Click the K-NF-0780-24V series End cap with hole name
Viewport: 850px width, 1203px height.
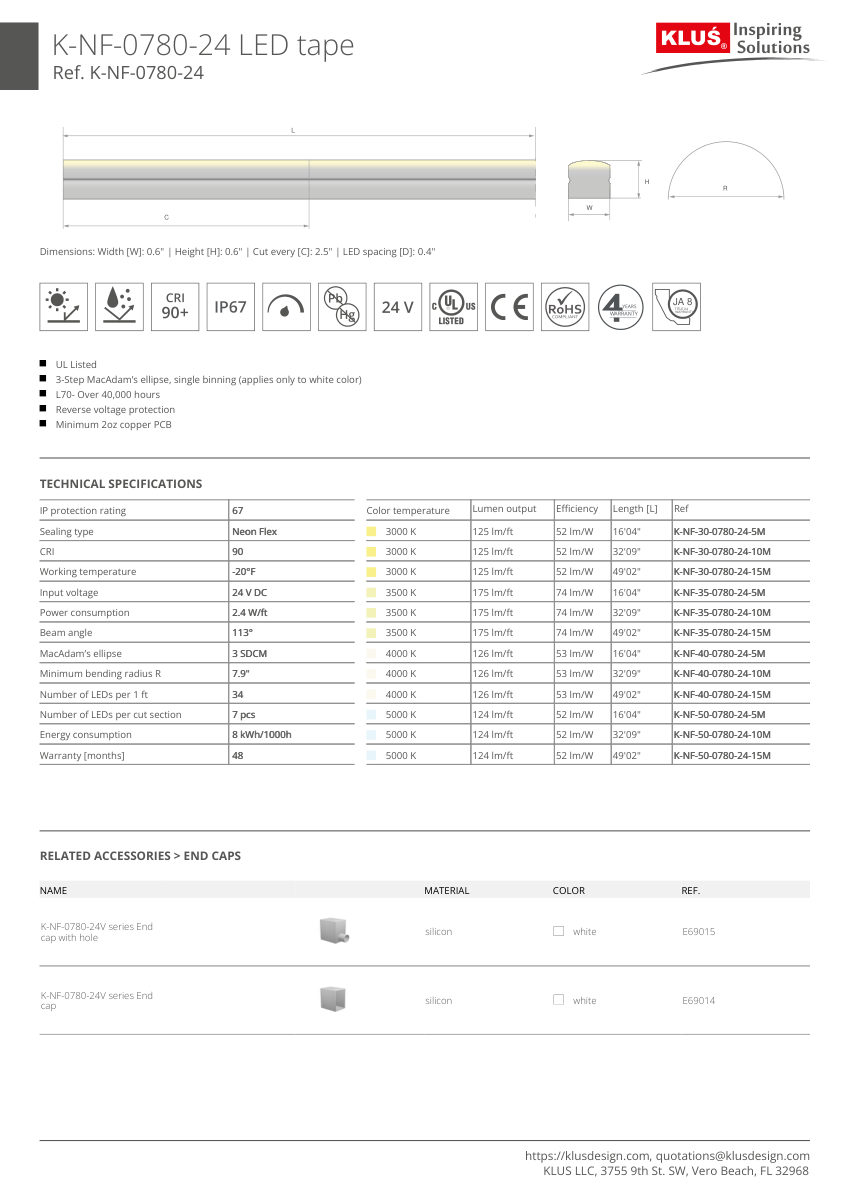coord(96,932)
